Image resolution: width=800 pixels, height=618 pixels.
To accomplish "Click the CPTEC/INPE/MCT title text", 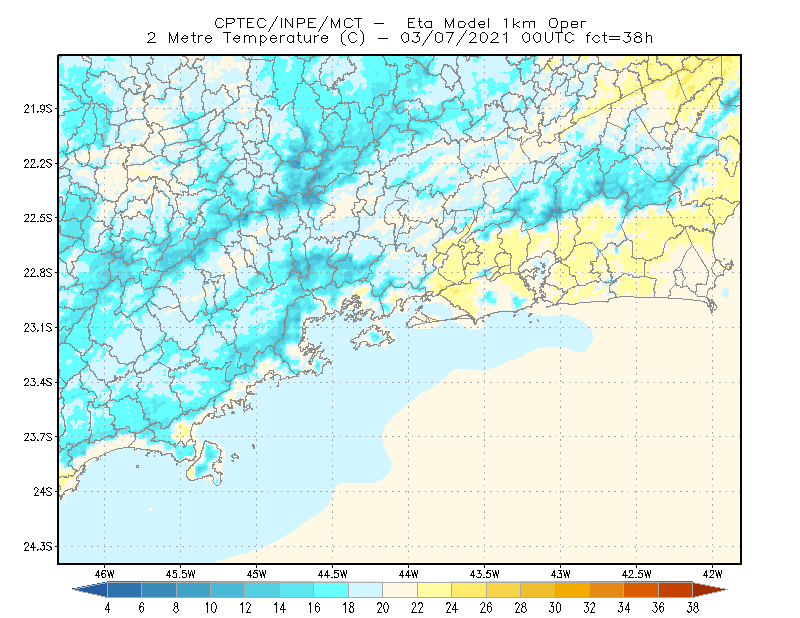I will coord(288,23).
